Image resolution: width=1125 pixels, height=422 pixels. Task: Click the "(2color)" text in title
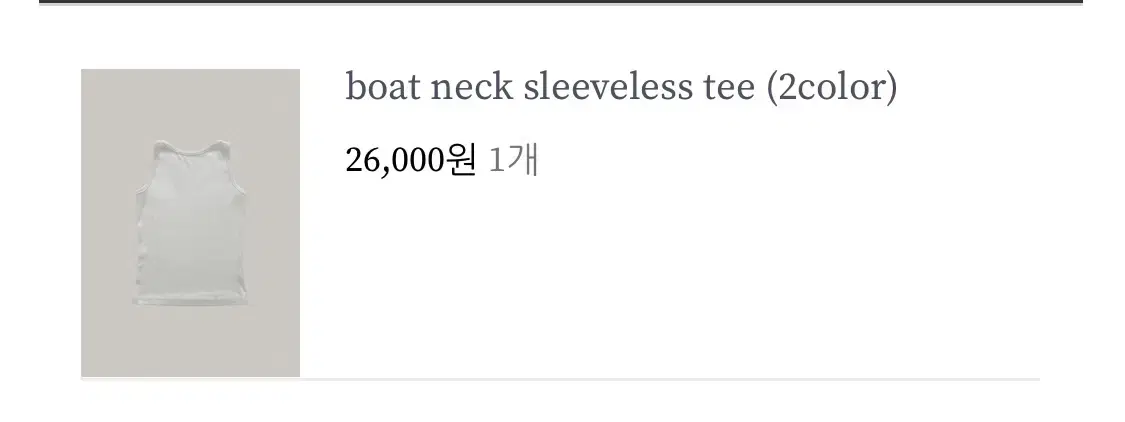832,88
